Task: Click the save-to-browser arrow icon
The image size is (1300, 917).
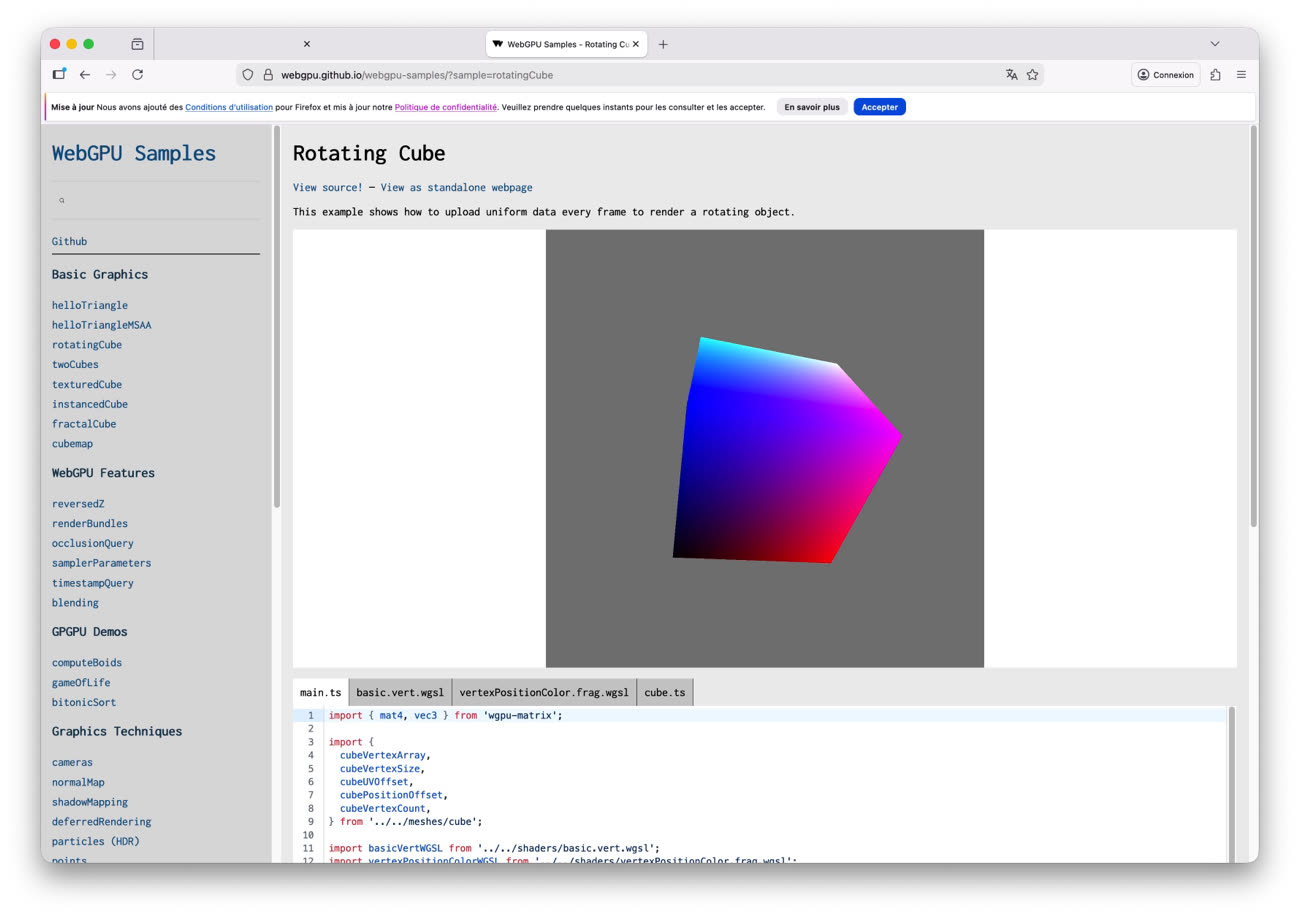Action: (1214, 74)
